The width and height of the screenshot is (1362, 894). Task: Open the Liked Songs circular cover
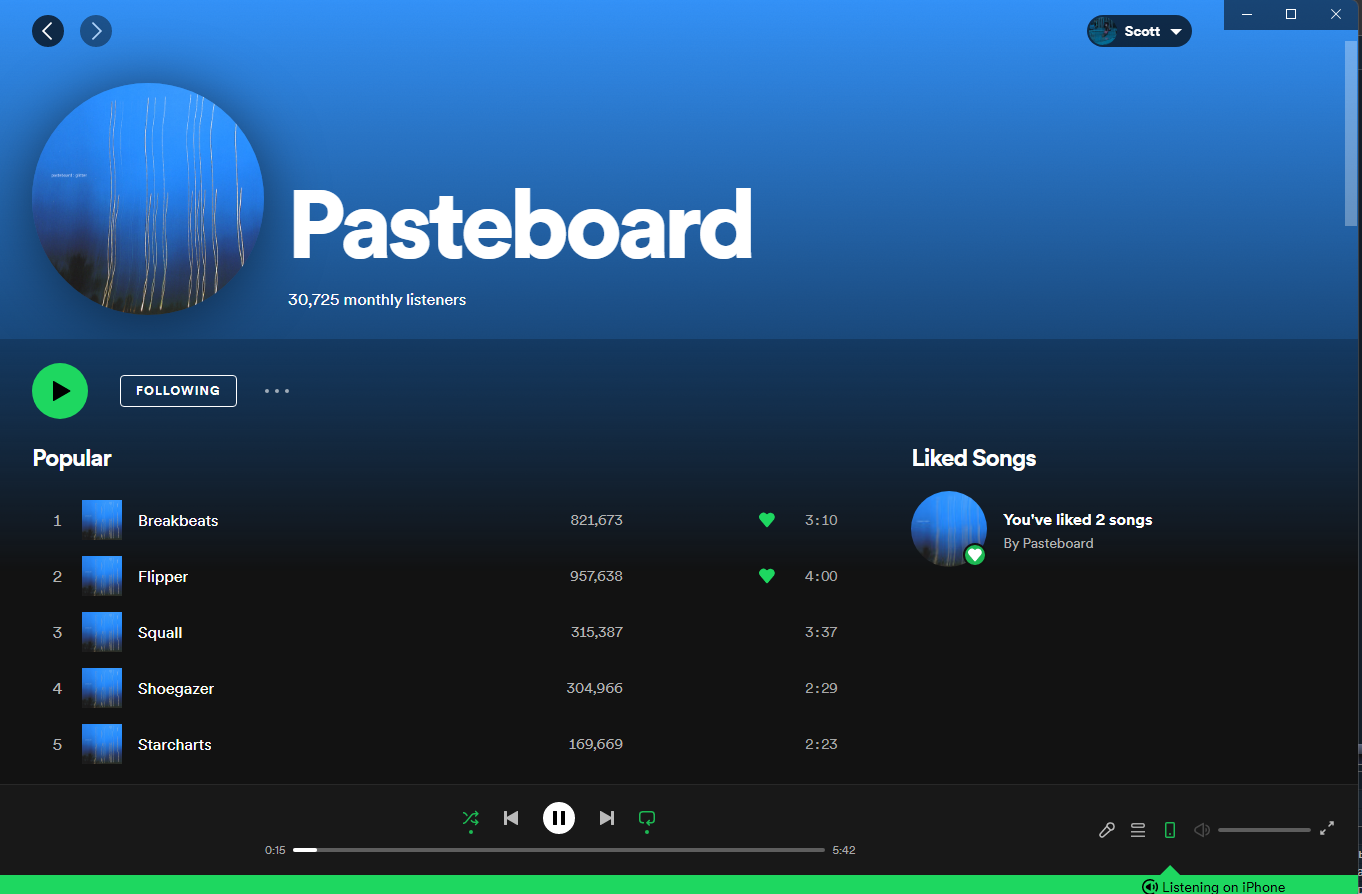pos(949,529)
